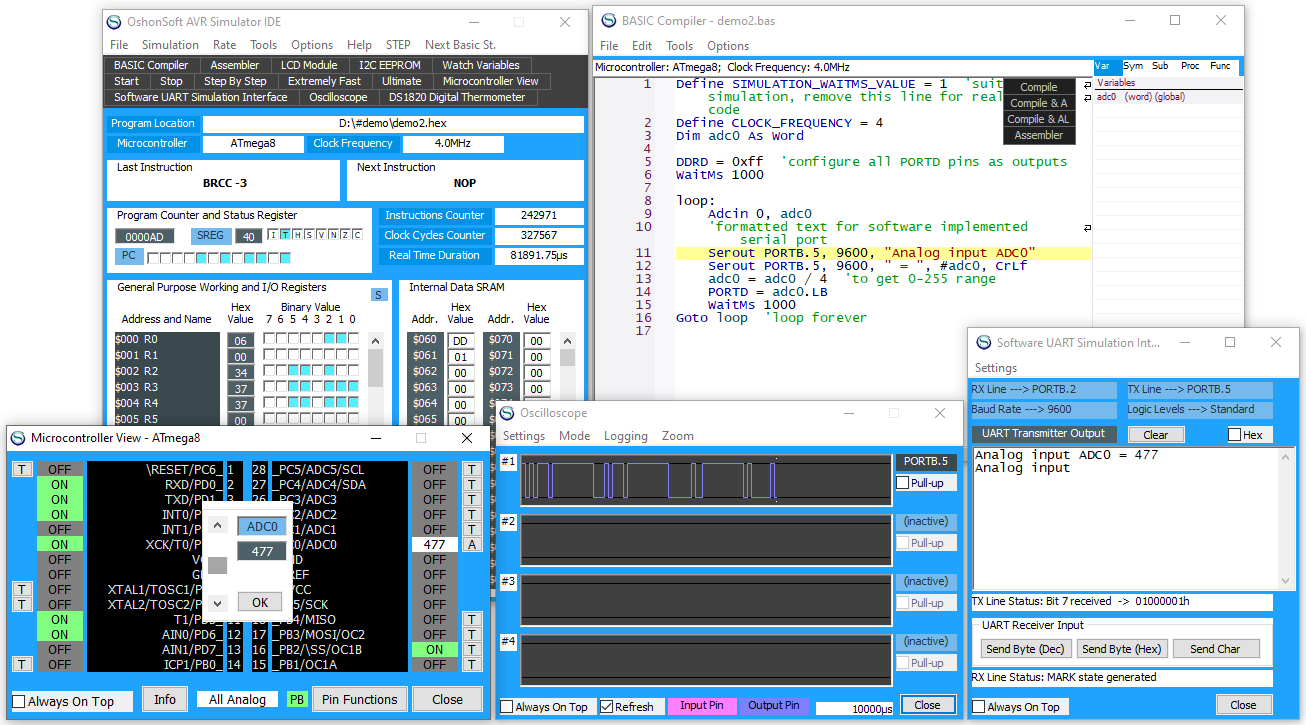Choose Assembler from the compile popup menu
The height and width of the screenshot is (725, 1306).
1039,135
